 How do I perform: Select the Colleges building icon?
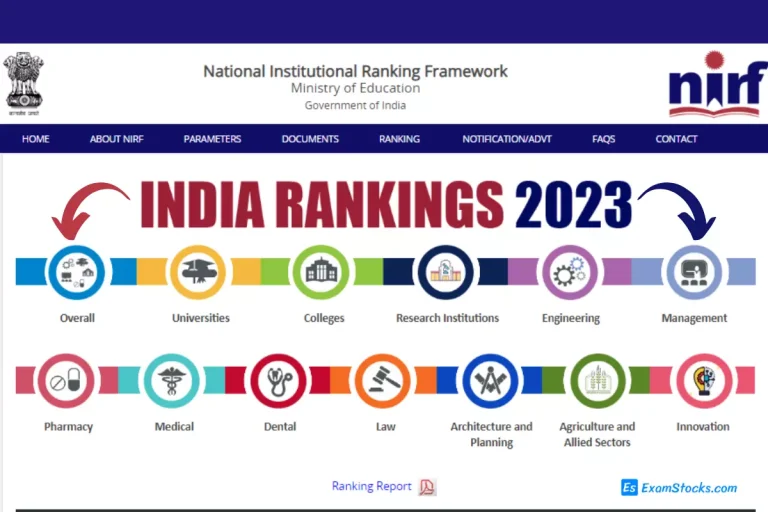pyautogui.click(x=321, y=272)
